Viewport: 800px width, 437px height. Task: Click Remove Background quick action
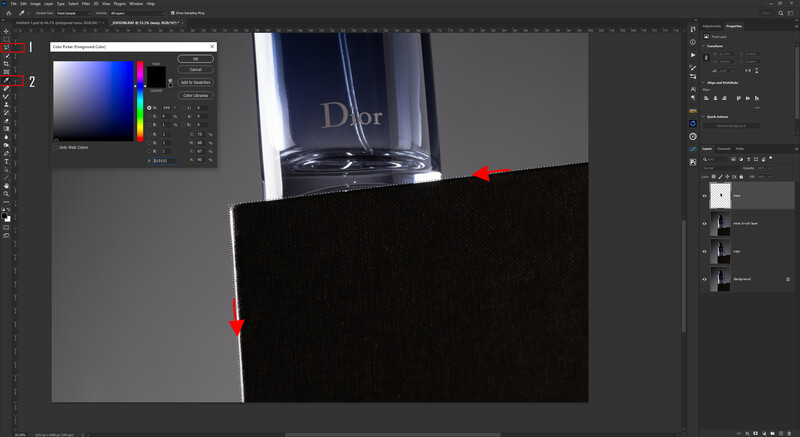(731, 125)
